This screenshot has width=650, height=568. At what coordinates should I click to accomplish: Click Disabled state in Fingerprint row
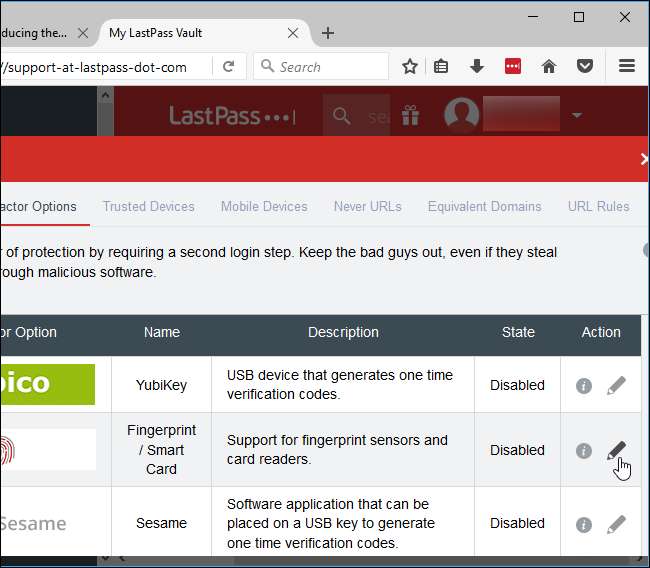click(517, 450)
